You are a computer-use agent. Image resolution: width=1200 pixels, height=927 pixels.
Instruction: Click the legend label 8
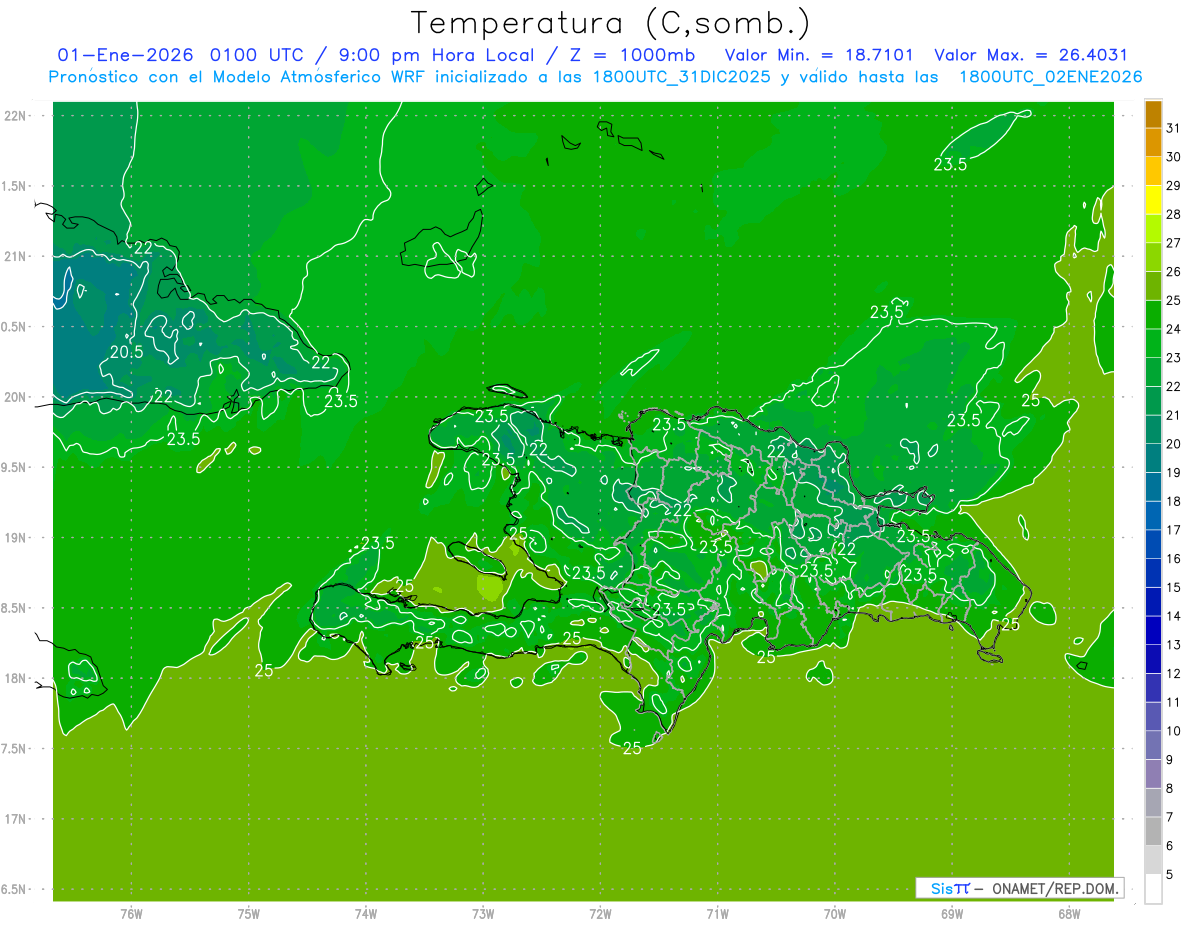click(x=1170, y=788)
